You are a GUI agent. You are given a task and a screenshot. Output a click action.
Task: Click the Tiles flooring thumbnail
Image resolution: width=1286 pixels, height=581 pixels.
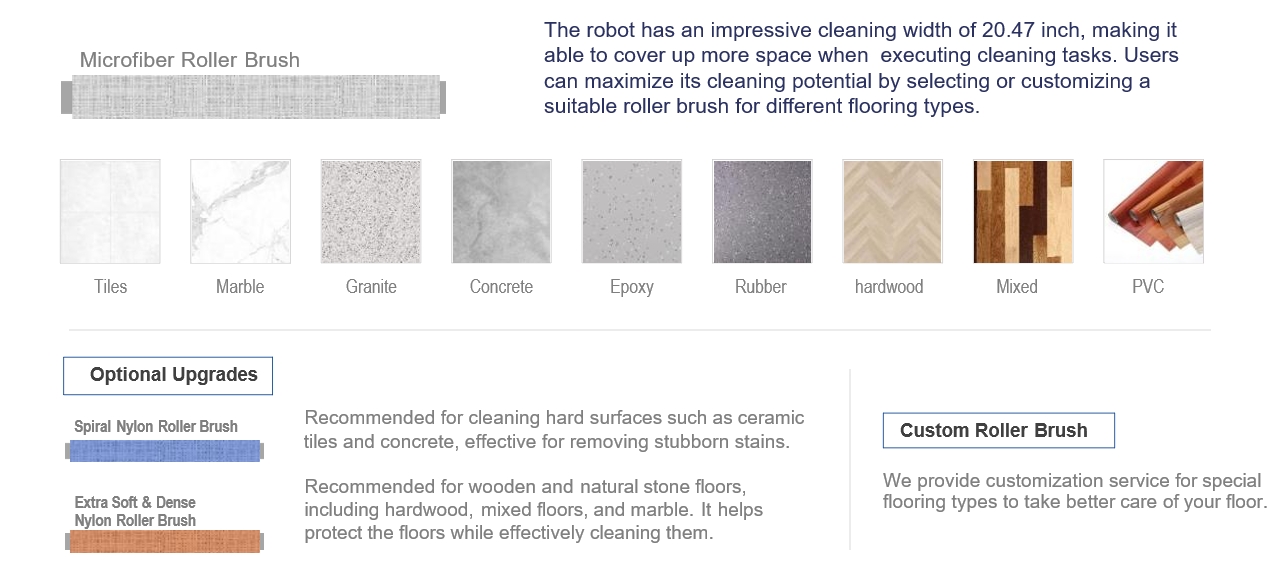point(110,212)
